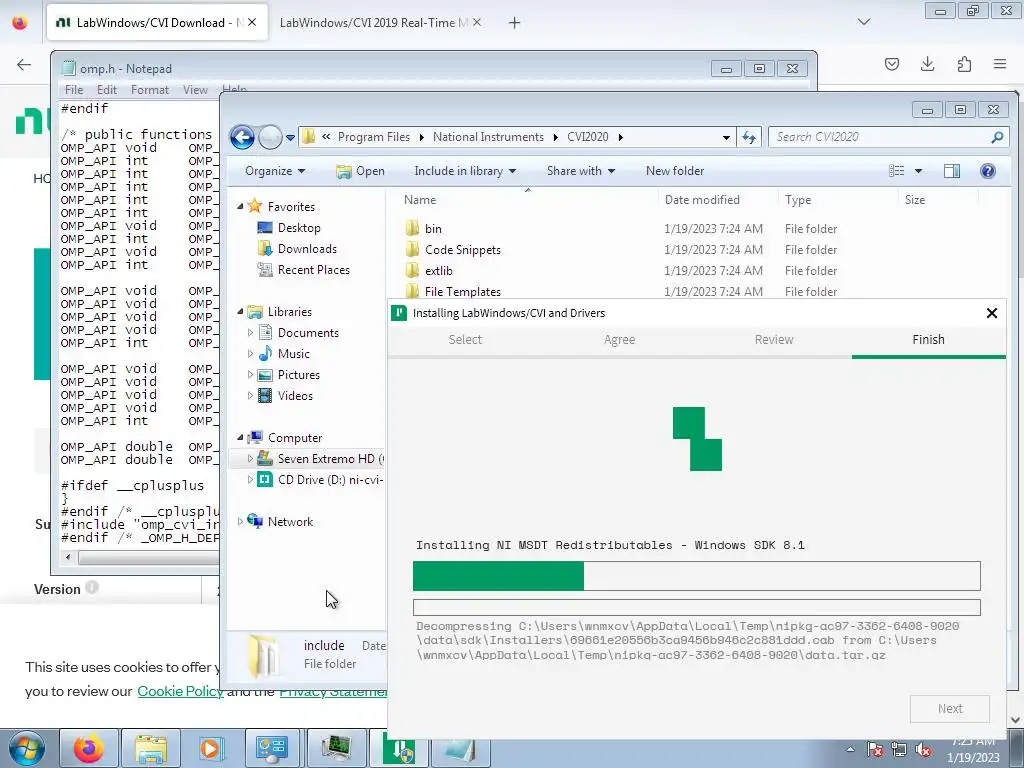This screenshot has width=1024, height=768.
Task: Collapse the Favorites tree section
Action: [x=240, y=206]
